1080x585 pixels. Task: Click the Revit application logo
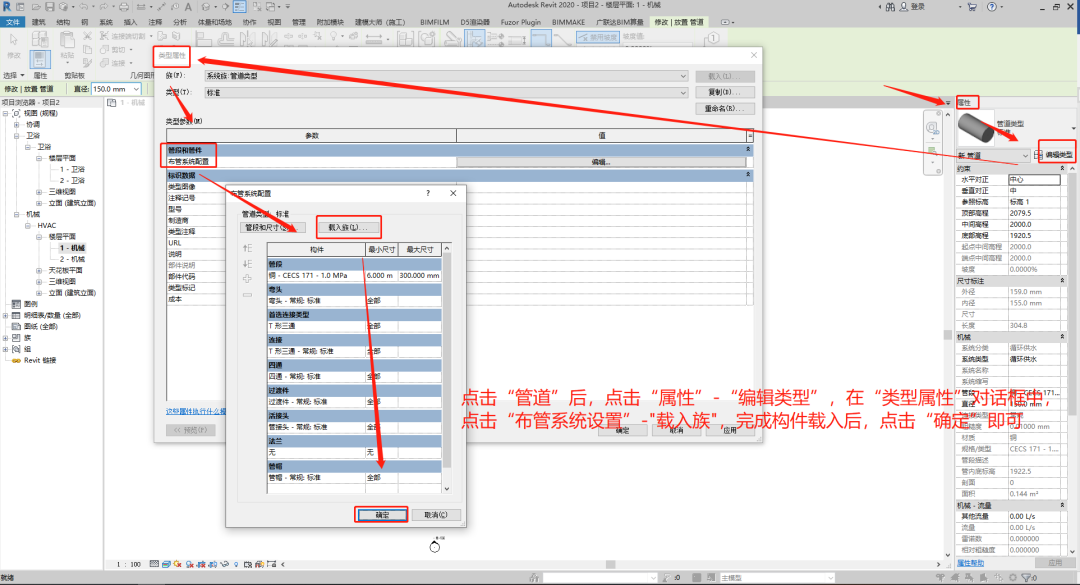coord(7,6)
